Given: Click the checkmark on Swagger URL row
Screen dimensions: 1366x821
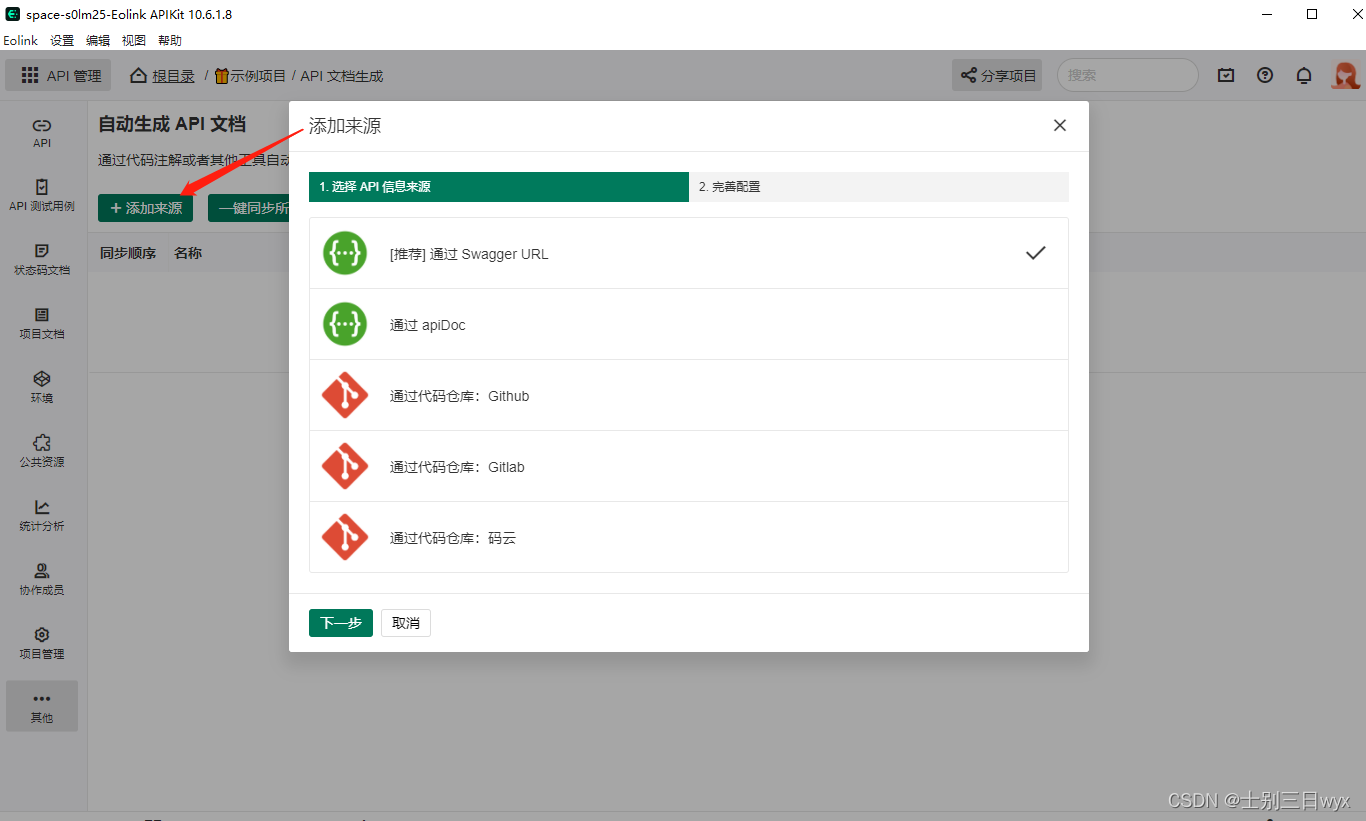Looking at the screenshot, I should tap(1036, 253).
